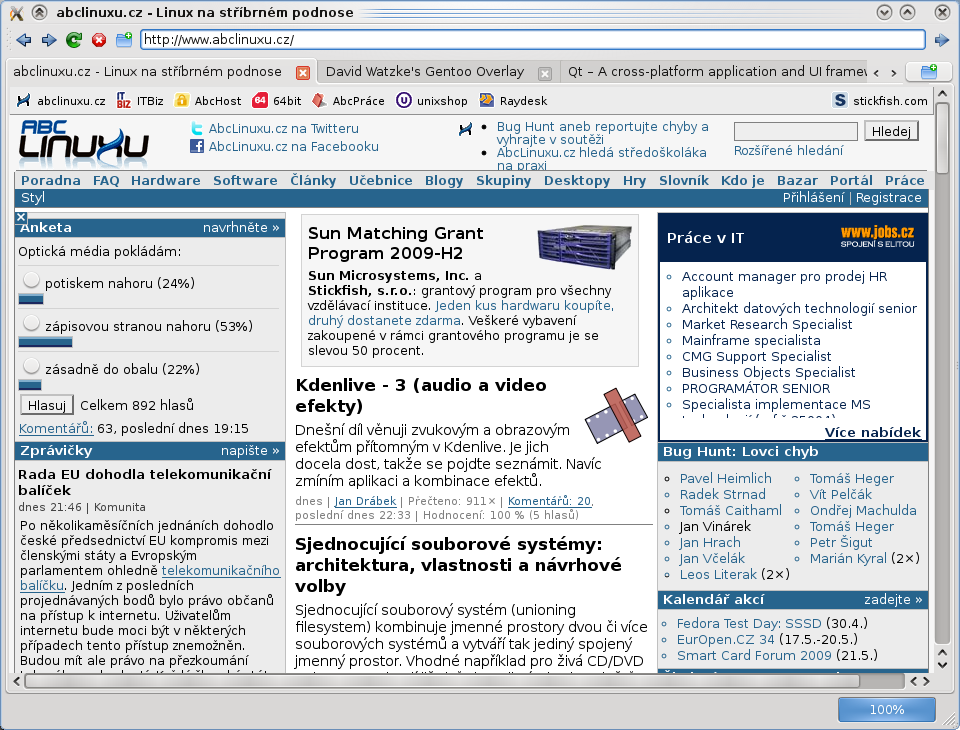Reload the page with the green refresh icon
Viewport: 960px width, 730px height.
pos(74,40)
